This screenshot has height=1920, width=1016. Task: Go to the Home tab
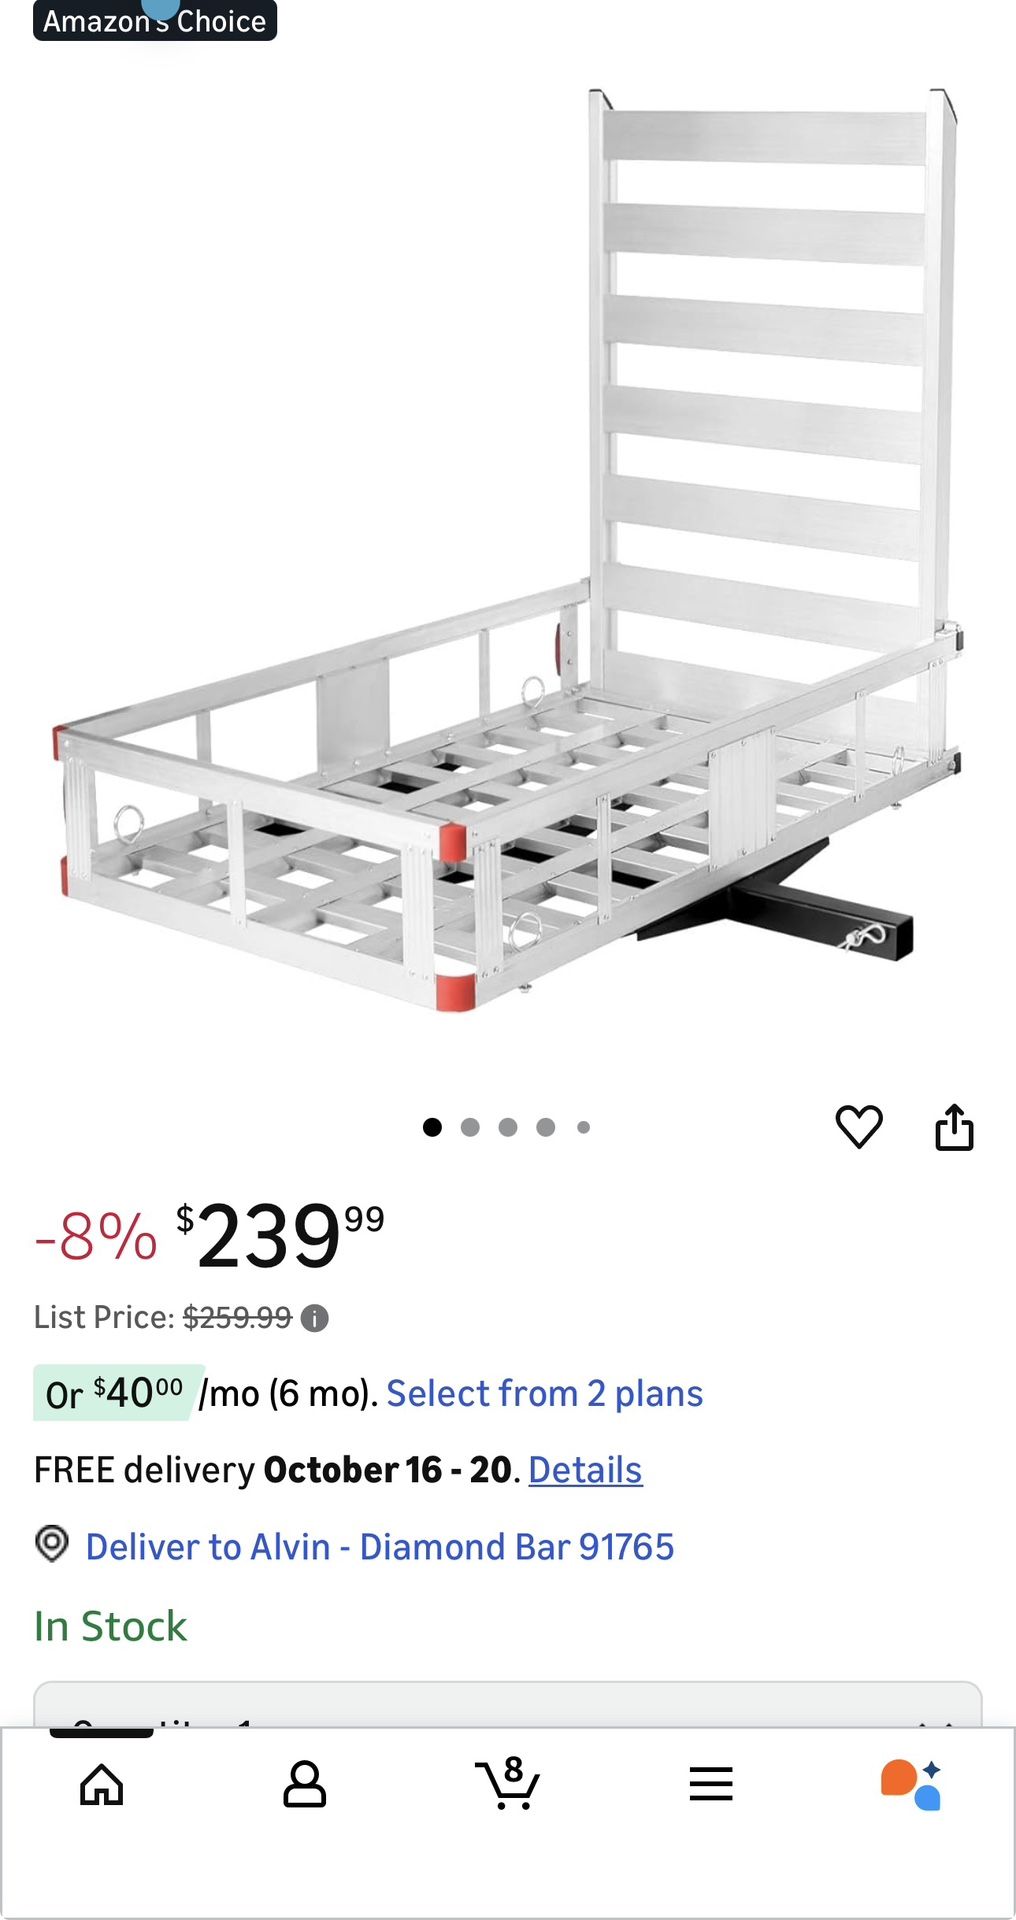click(x=102, y=1784)
